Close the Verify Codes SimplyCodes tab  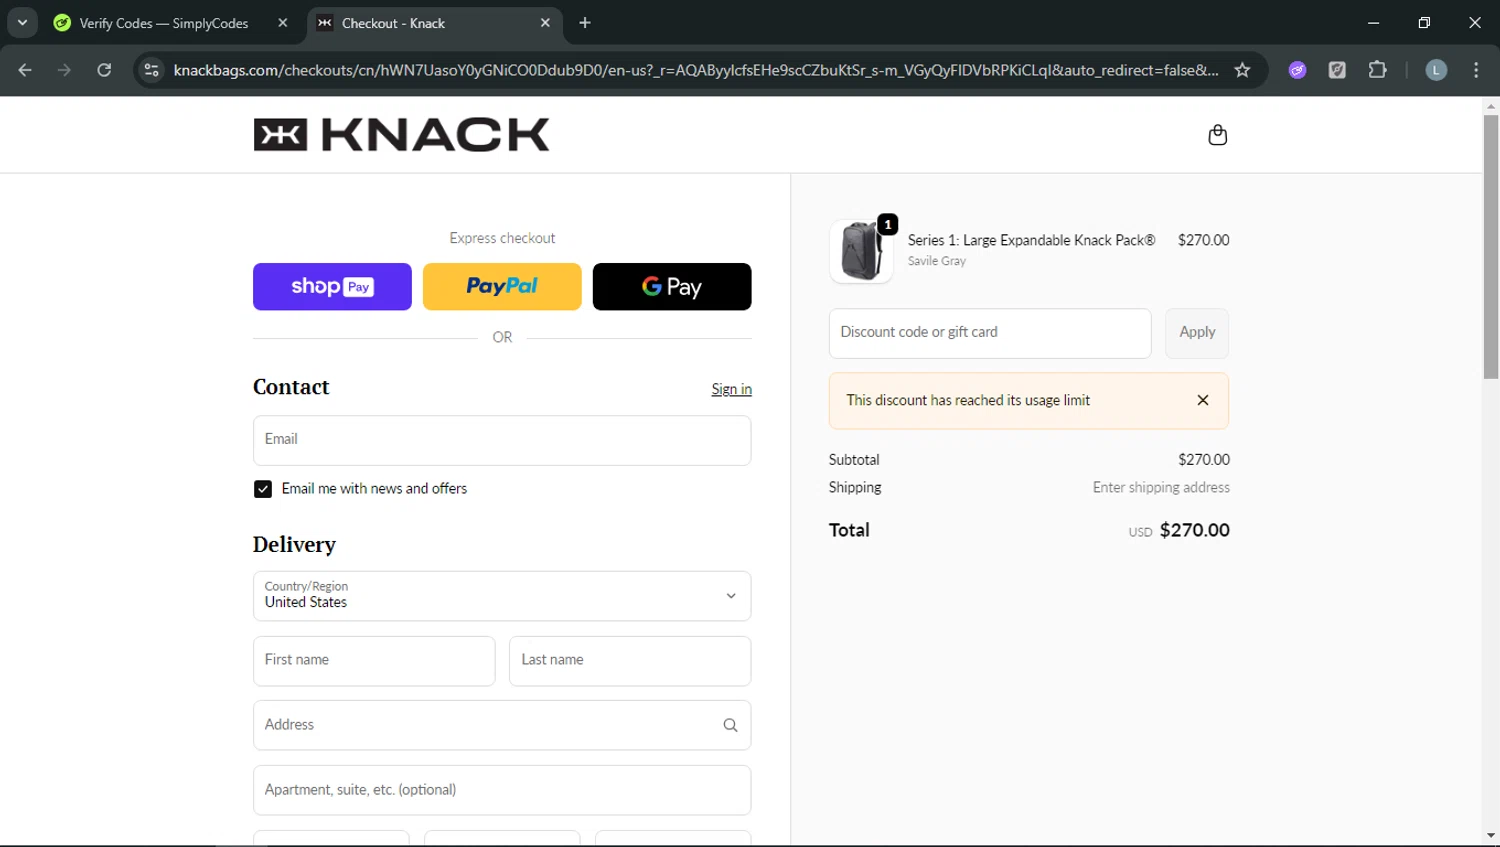coord(283,23)
